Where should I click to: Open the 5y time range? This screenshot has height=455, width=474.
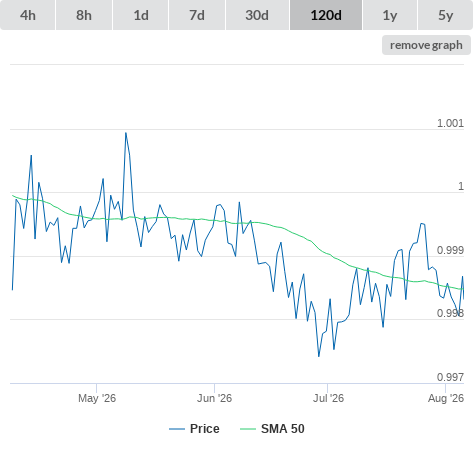point(446,15)
